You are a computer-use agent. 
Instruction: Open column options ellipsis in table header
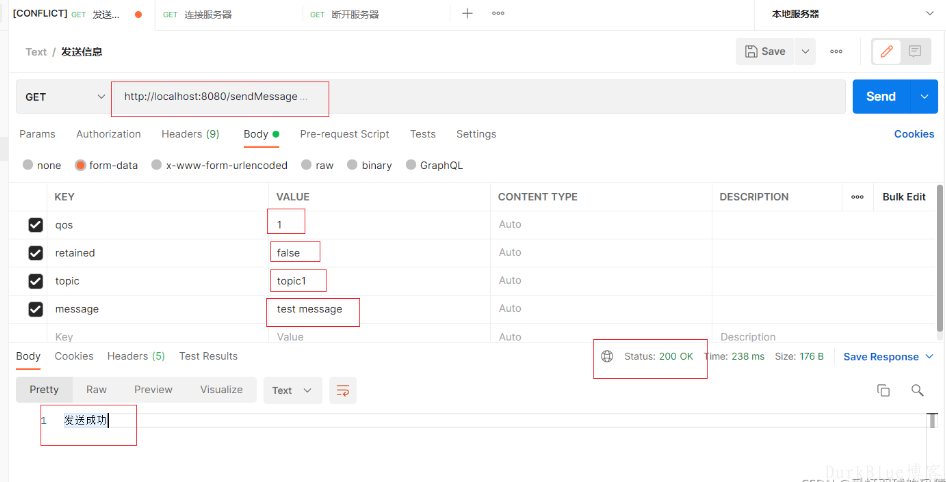(x=857, y=197)
